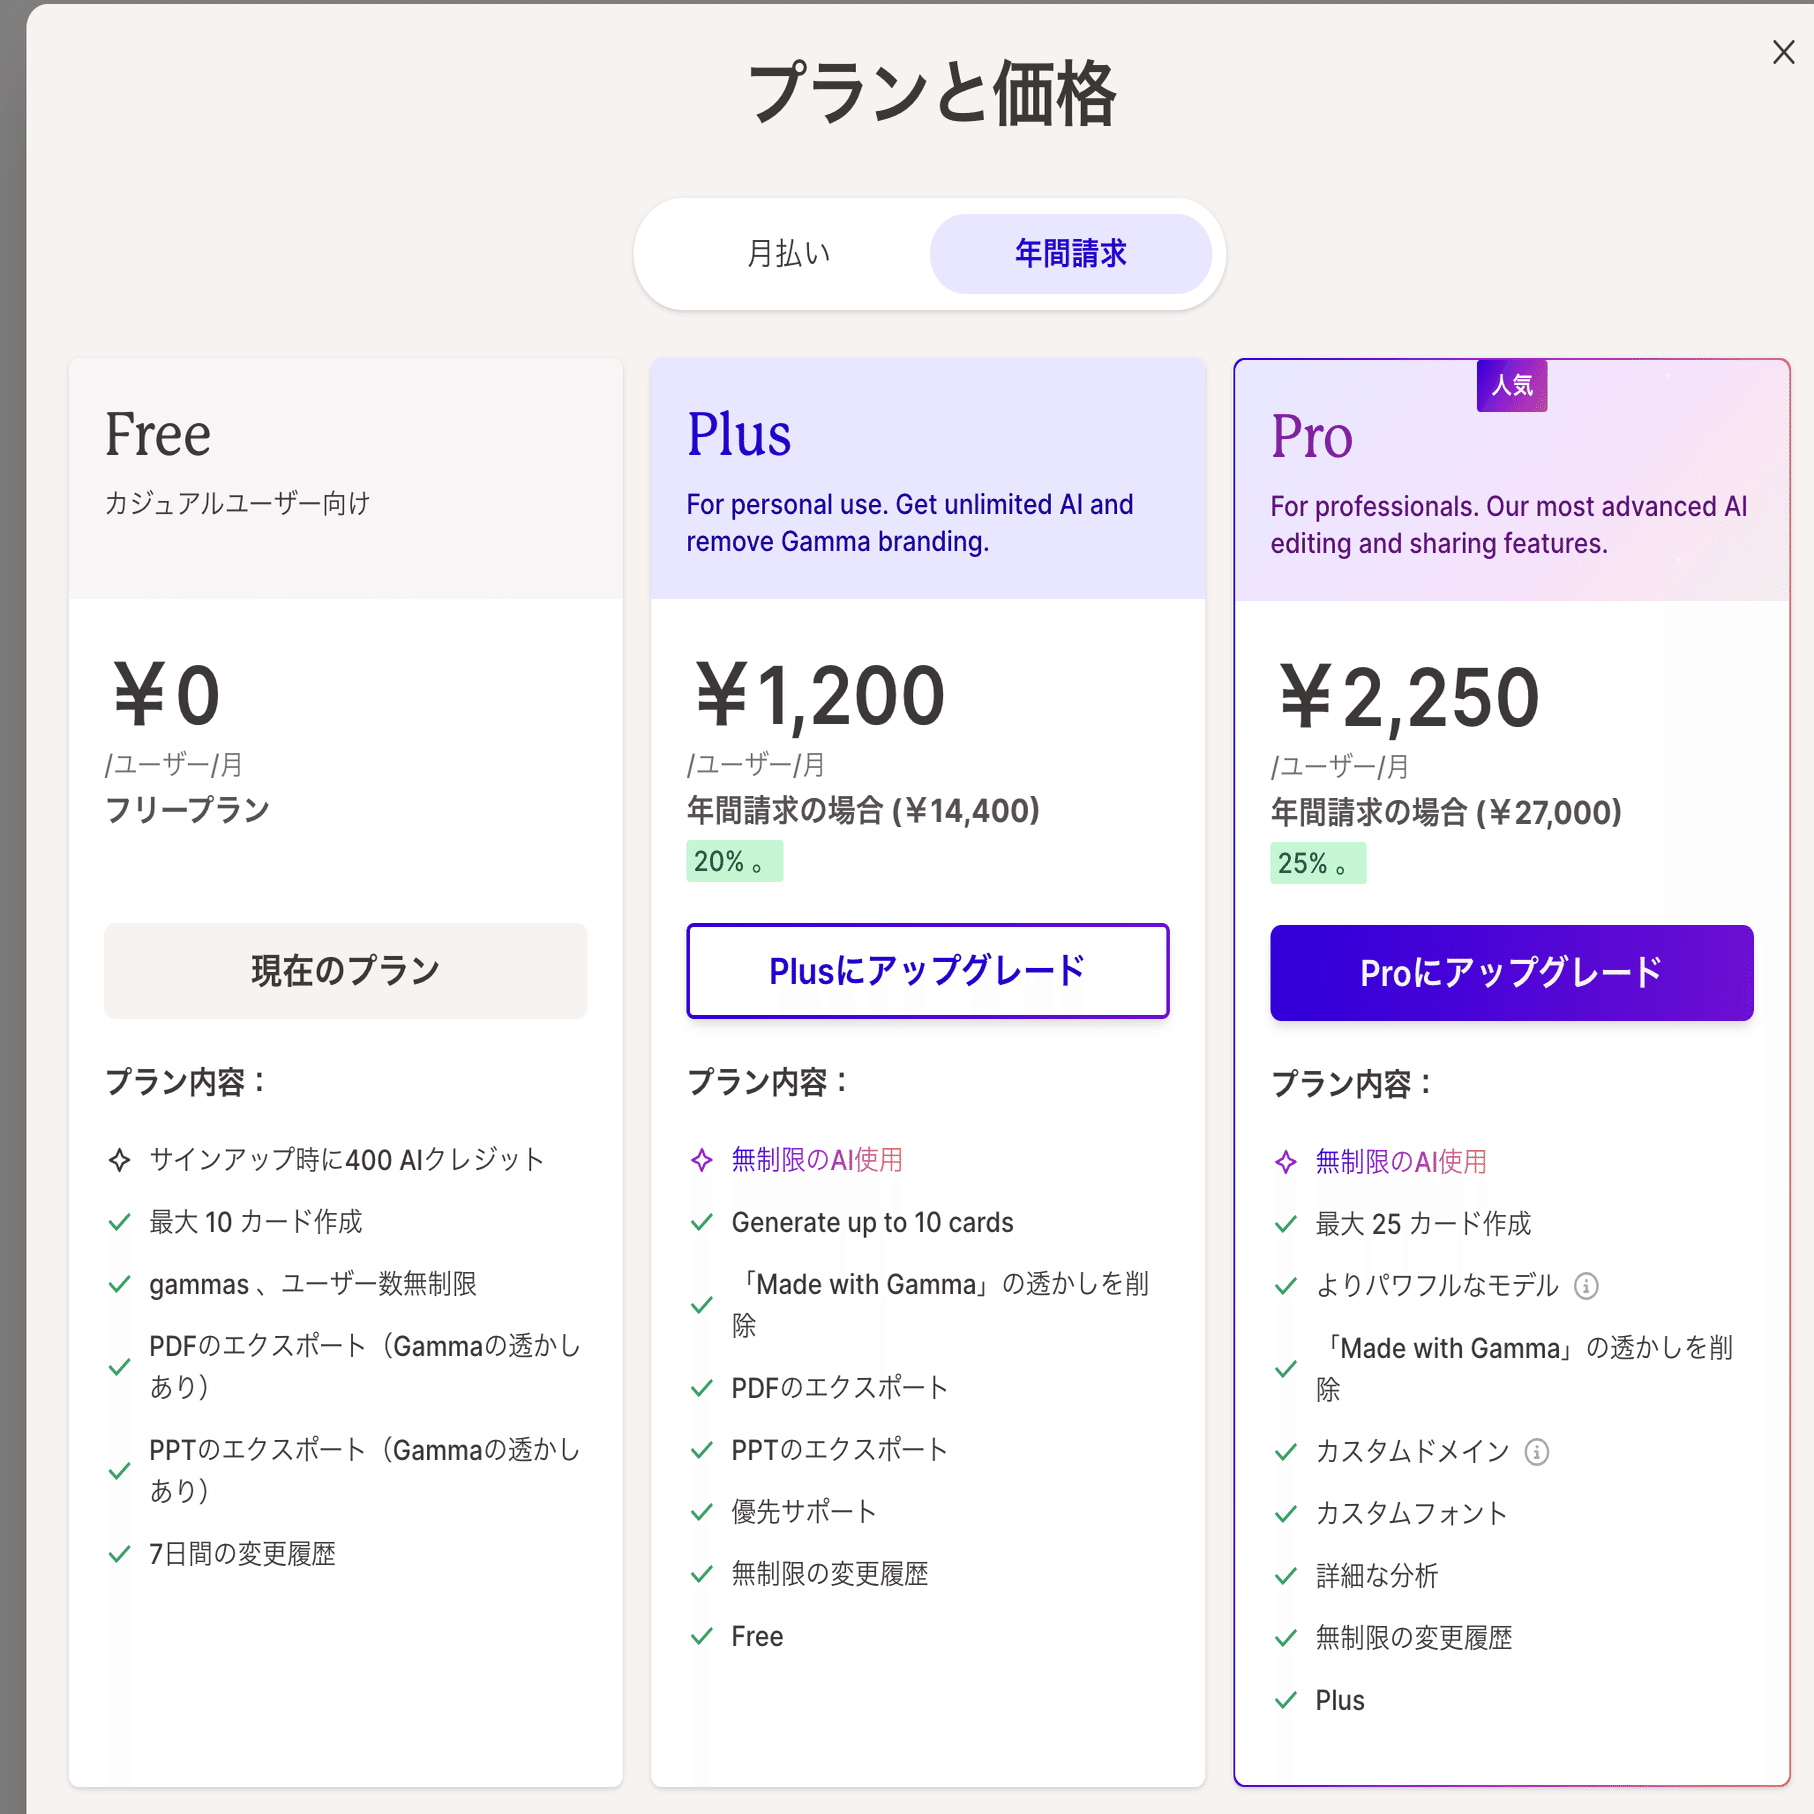Click 7日間の変更履歴 feature
1814x1814 pixels.
[x=242, y=1554]
